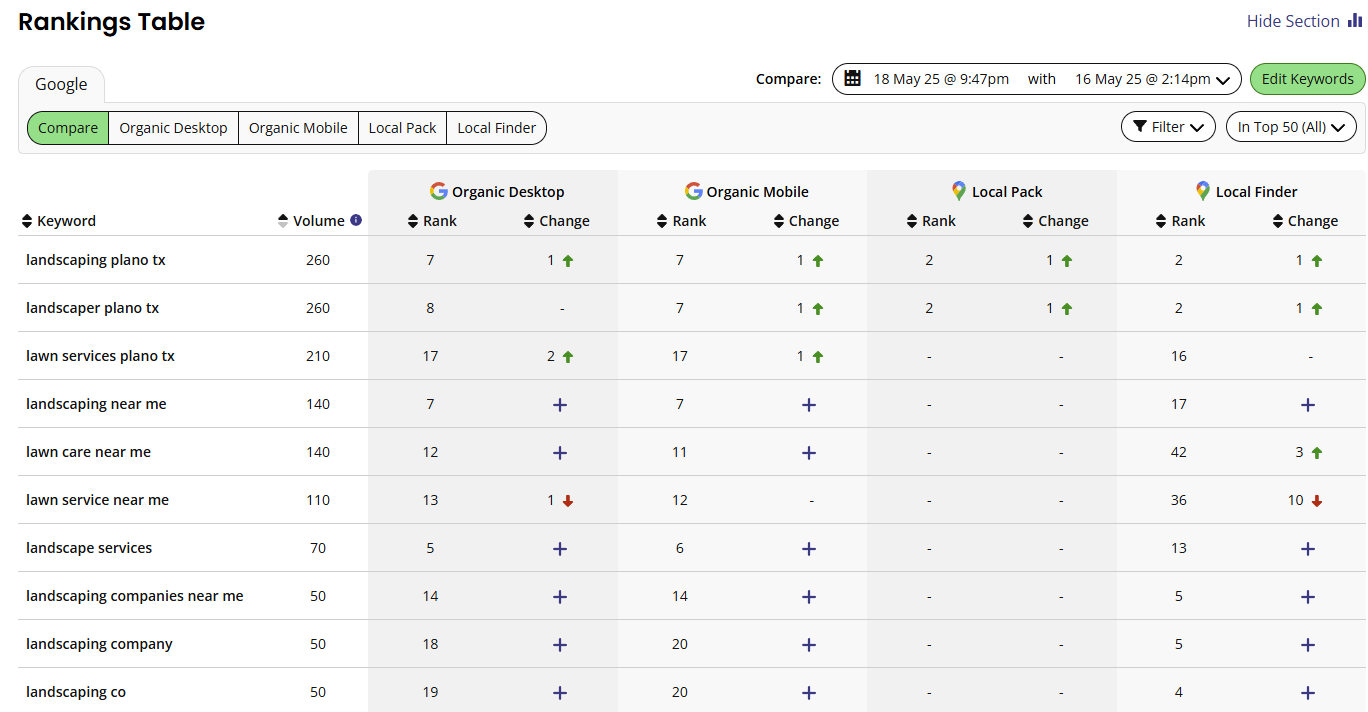The image size is (1368, 712).
Task: Switch to Organic Mobile view
Action: click(x=297, y=127)
